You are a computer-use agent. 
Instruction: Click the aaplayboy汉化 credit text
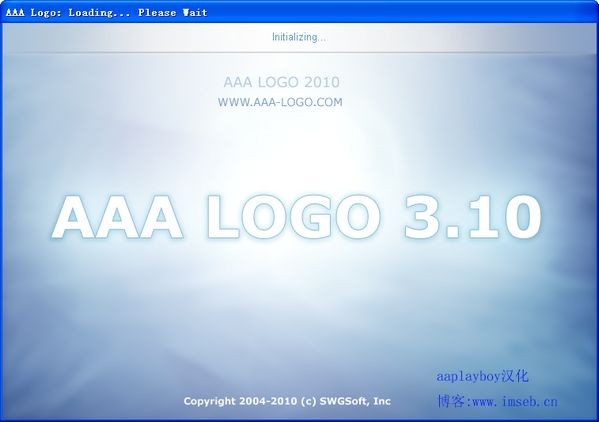(482, 377)
